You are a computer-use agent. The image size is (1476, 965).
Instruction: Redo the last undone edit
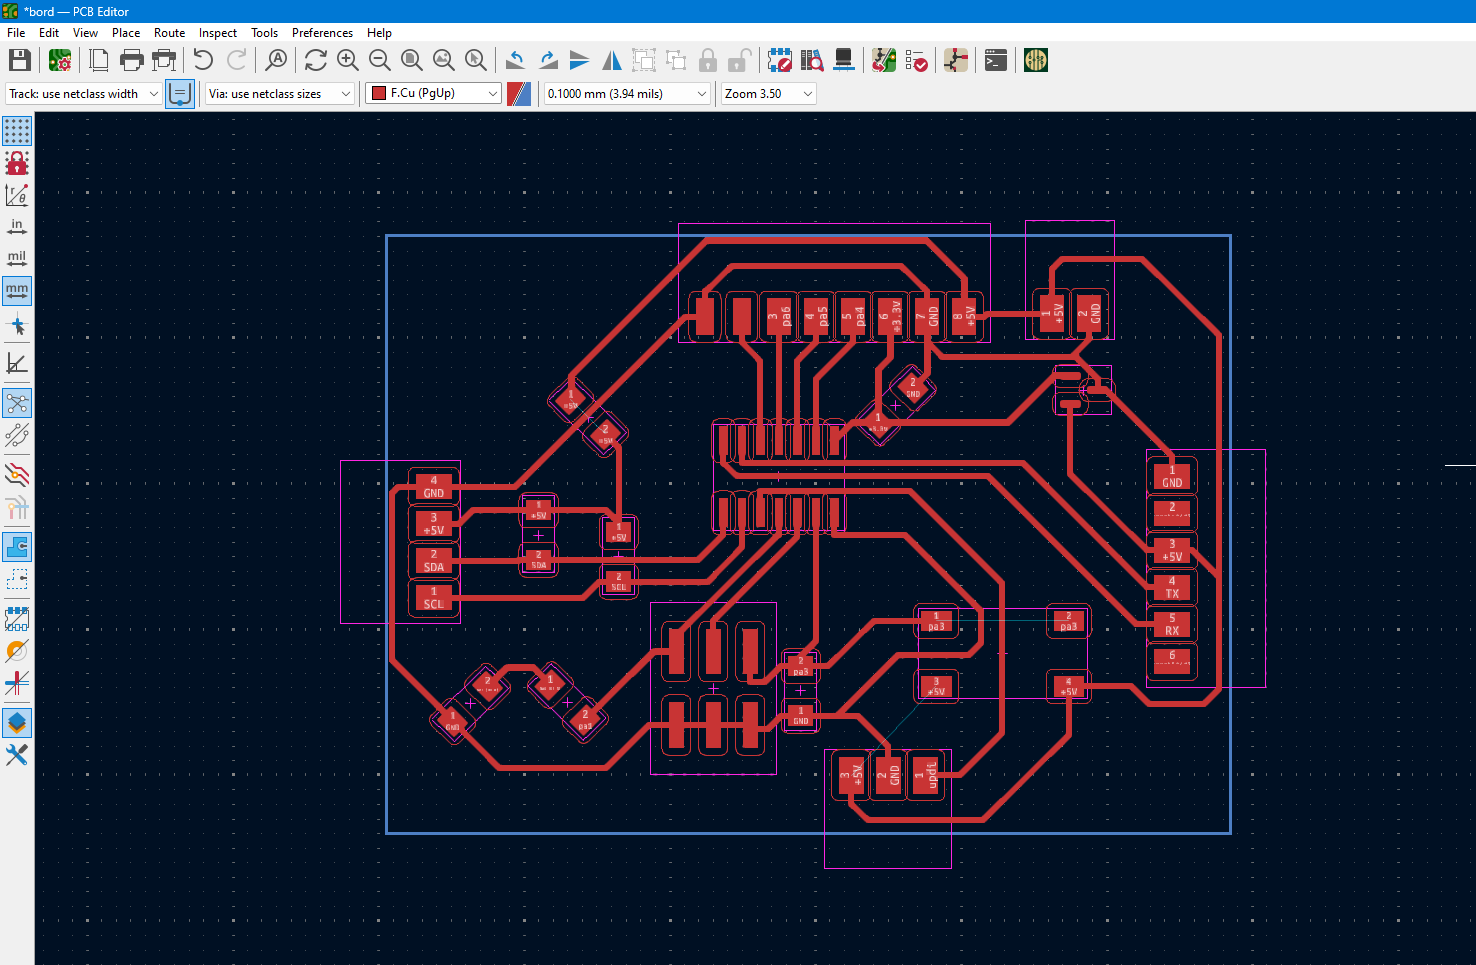pyautogui.click(x=236, y=61)
